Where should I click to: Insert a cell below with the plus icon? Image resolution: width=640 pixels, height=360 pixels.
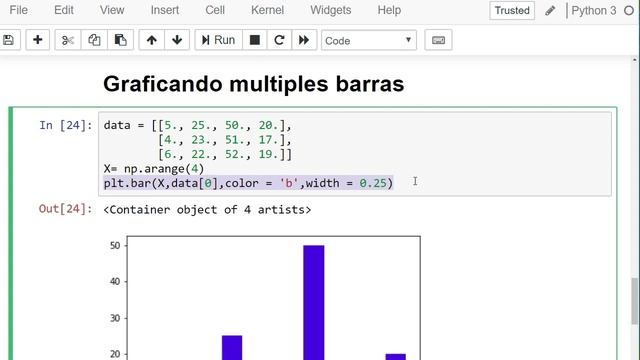pyautogui.click(x=38, y=40)
